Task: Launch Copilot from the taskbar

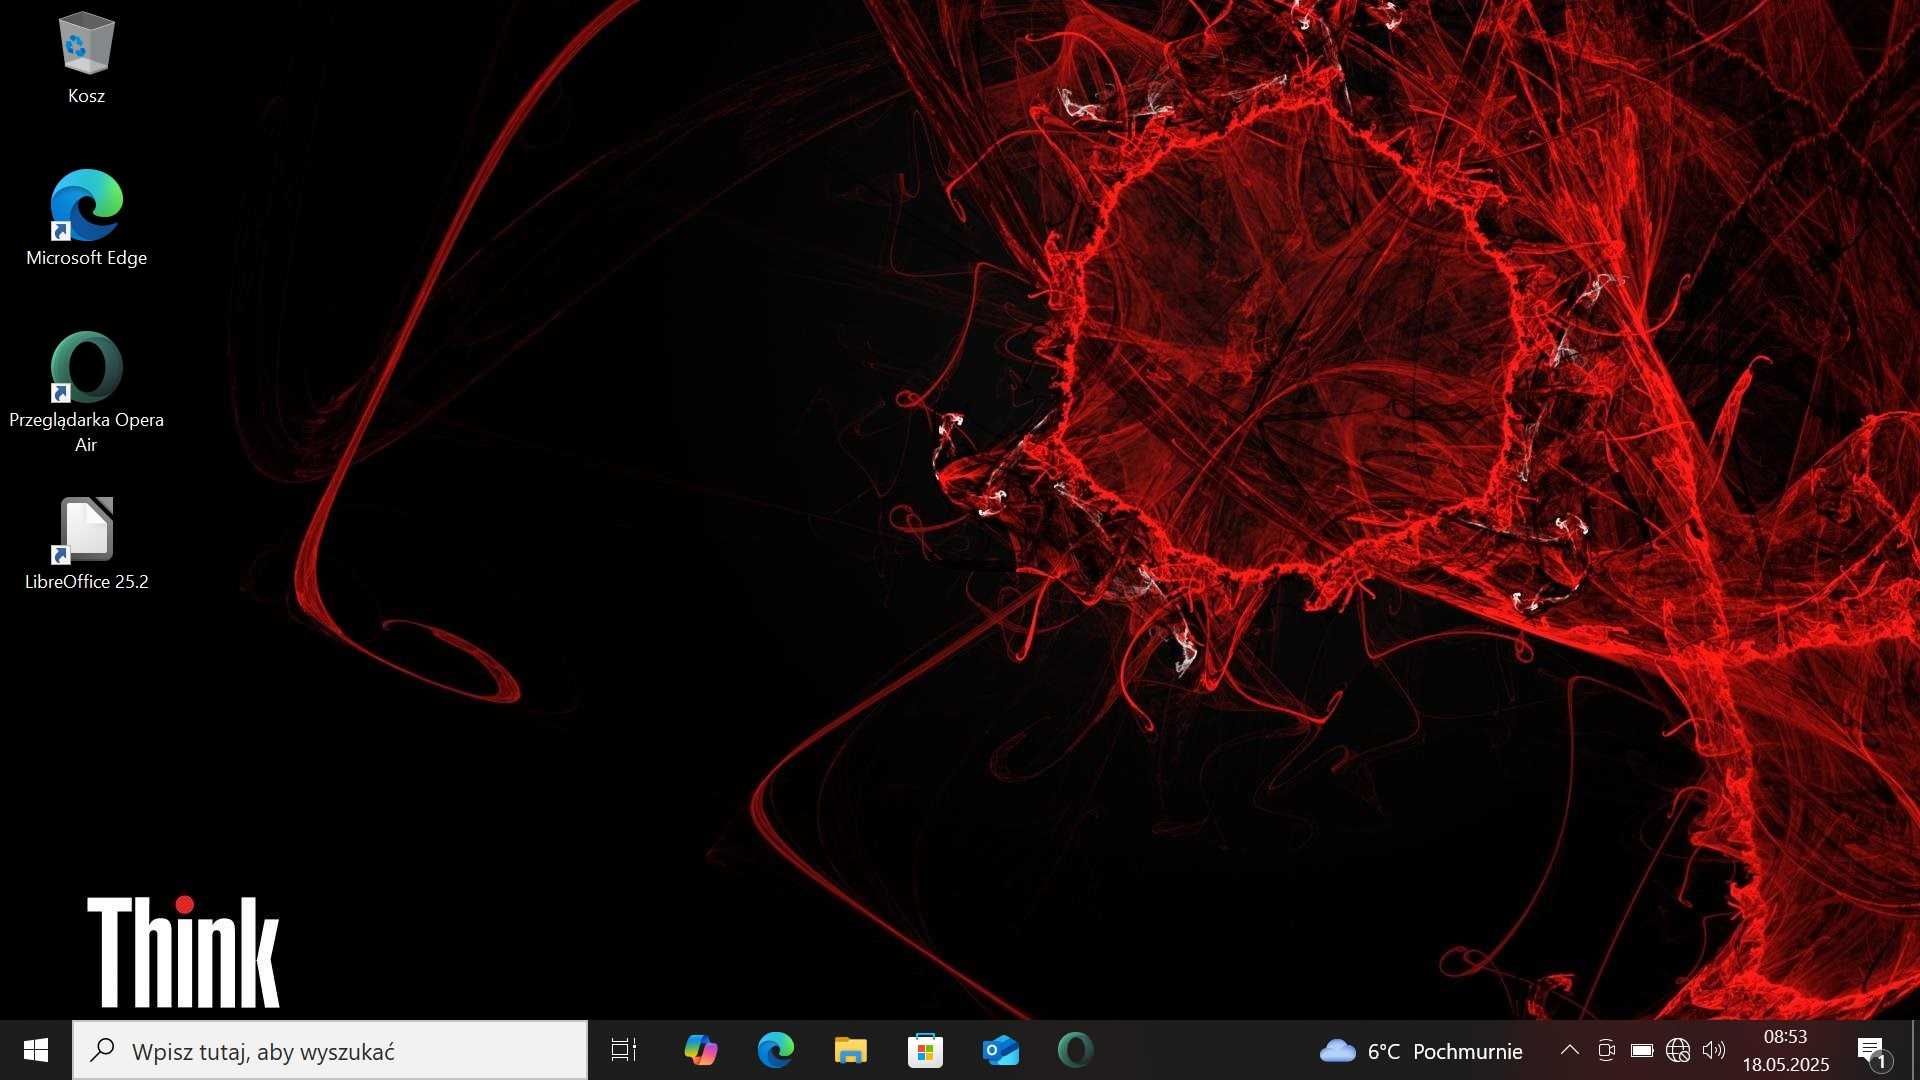Action: coord(700,1050)
